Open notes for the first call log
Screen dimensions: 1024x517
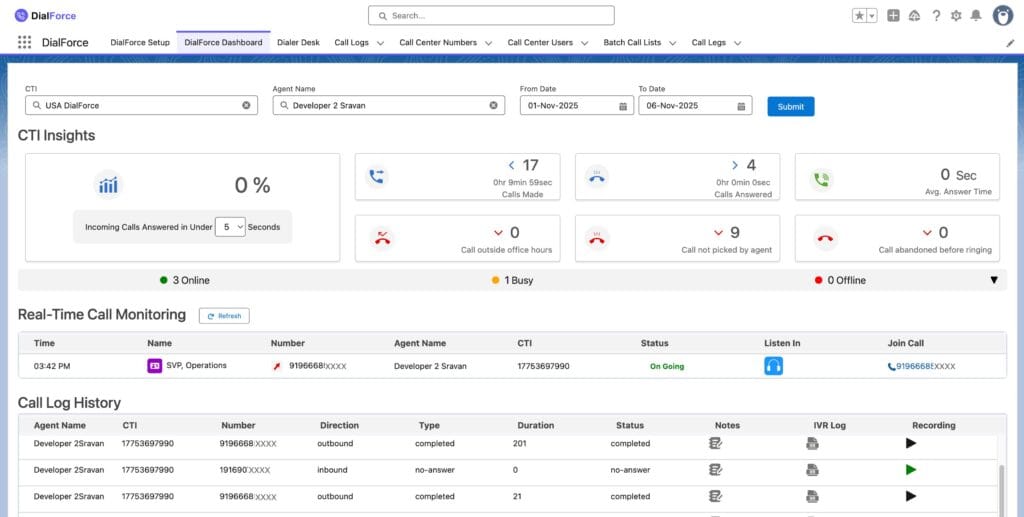tap(715, 443)
